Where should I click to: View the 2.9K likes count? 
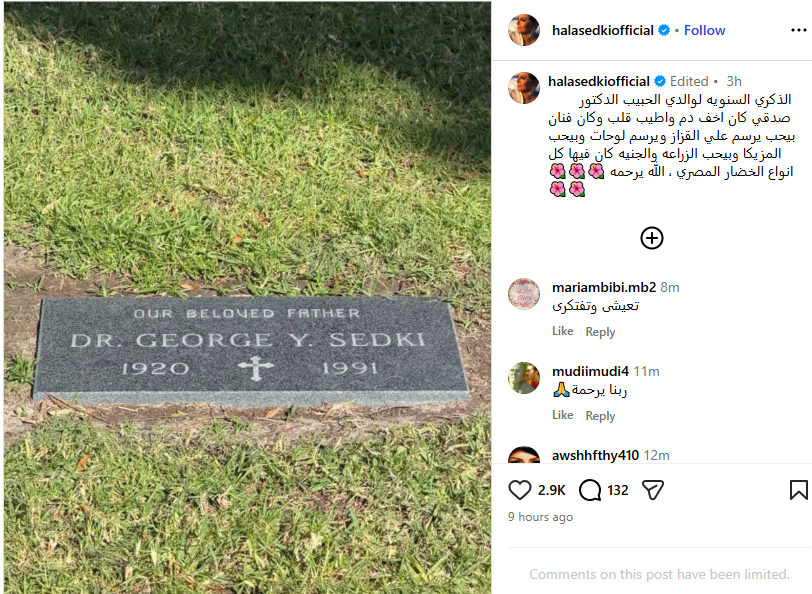point(552,490)
